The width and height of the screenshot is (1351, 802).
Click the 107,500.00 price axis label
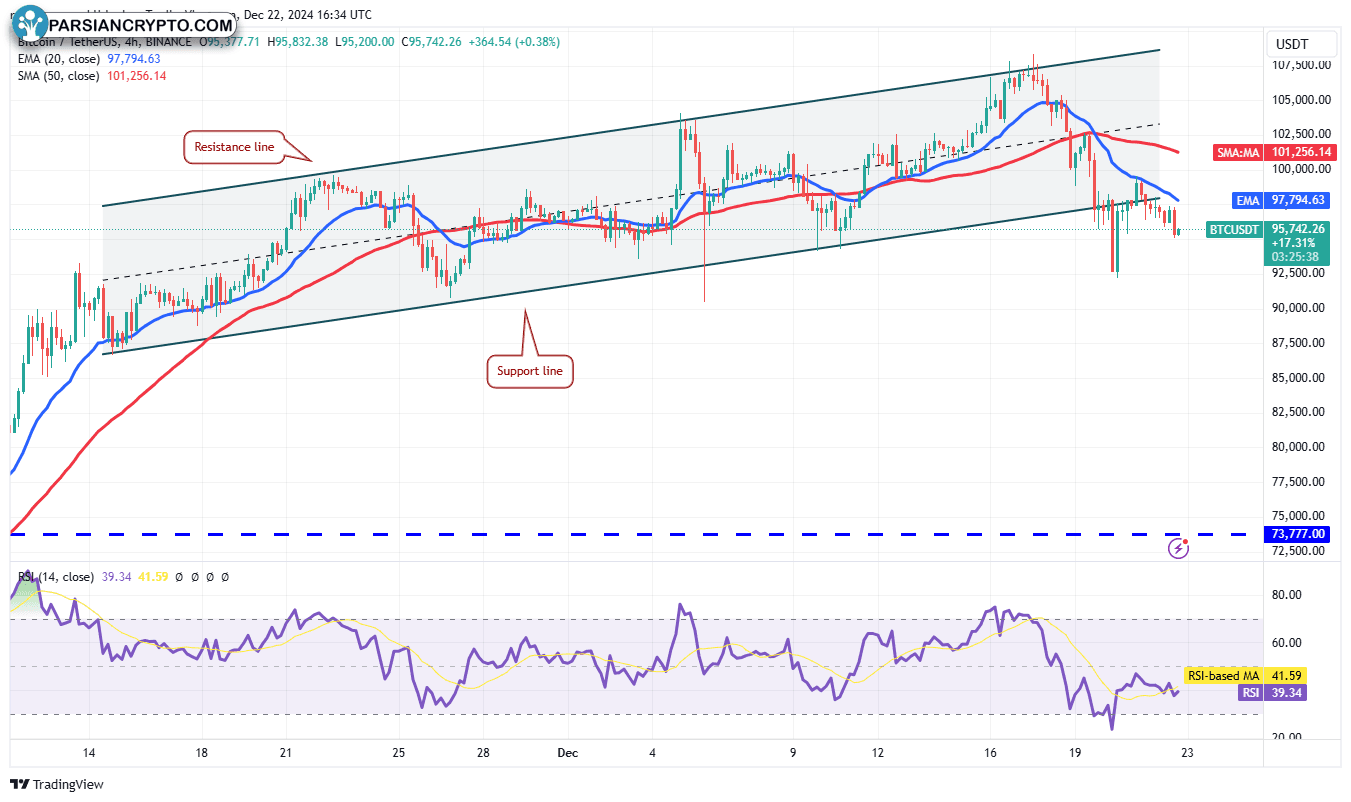coord(1299,65)
